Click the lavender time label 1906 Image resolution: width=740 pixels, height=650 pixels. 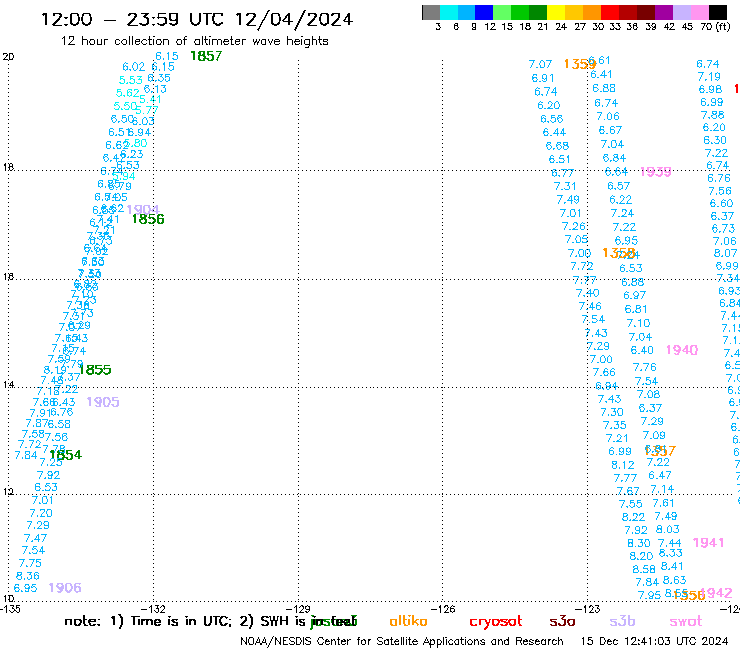click(65, 588)
